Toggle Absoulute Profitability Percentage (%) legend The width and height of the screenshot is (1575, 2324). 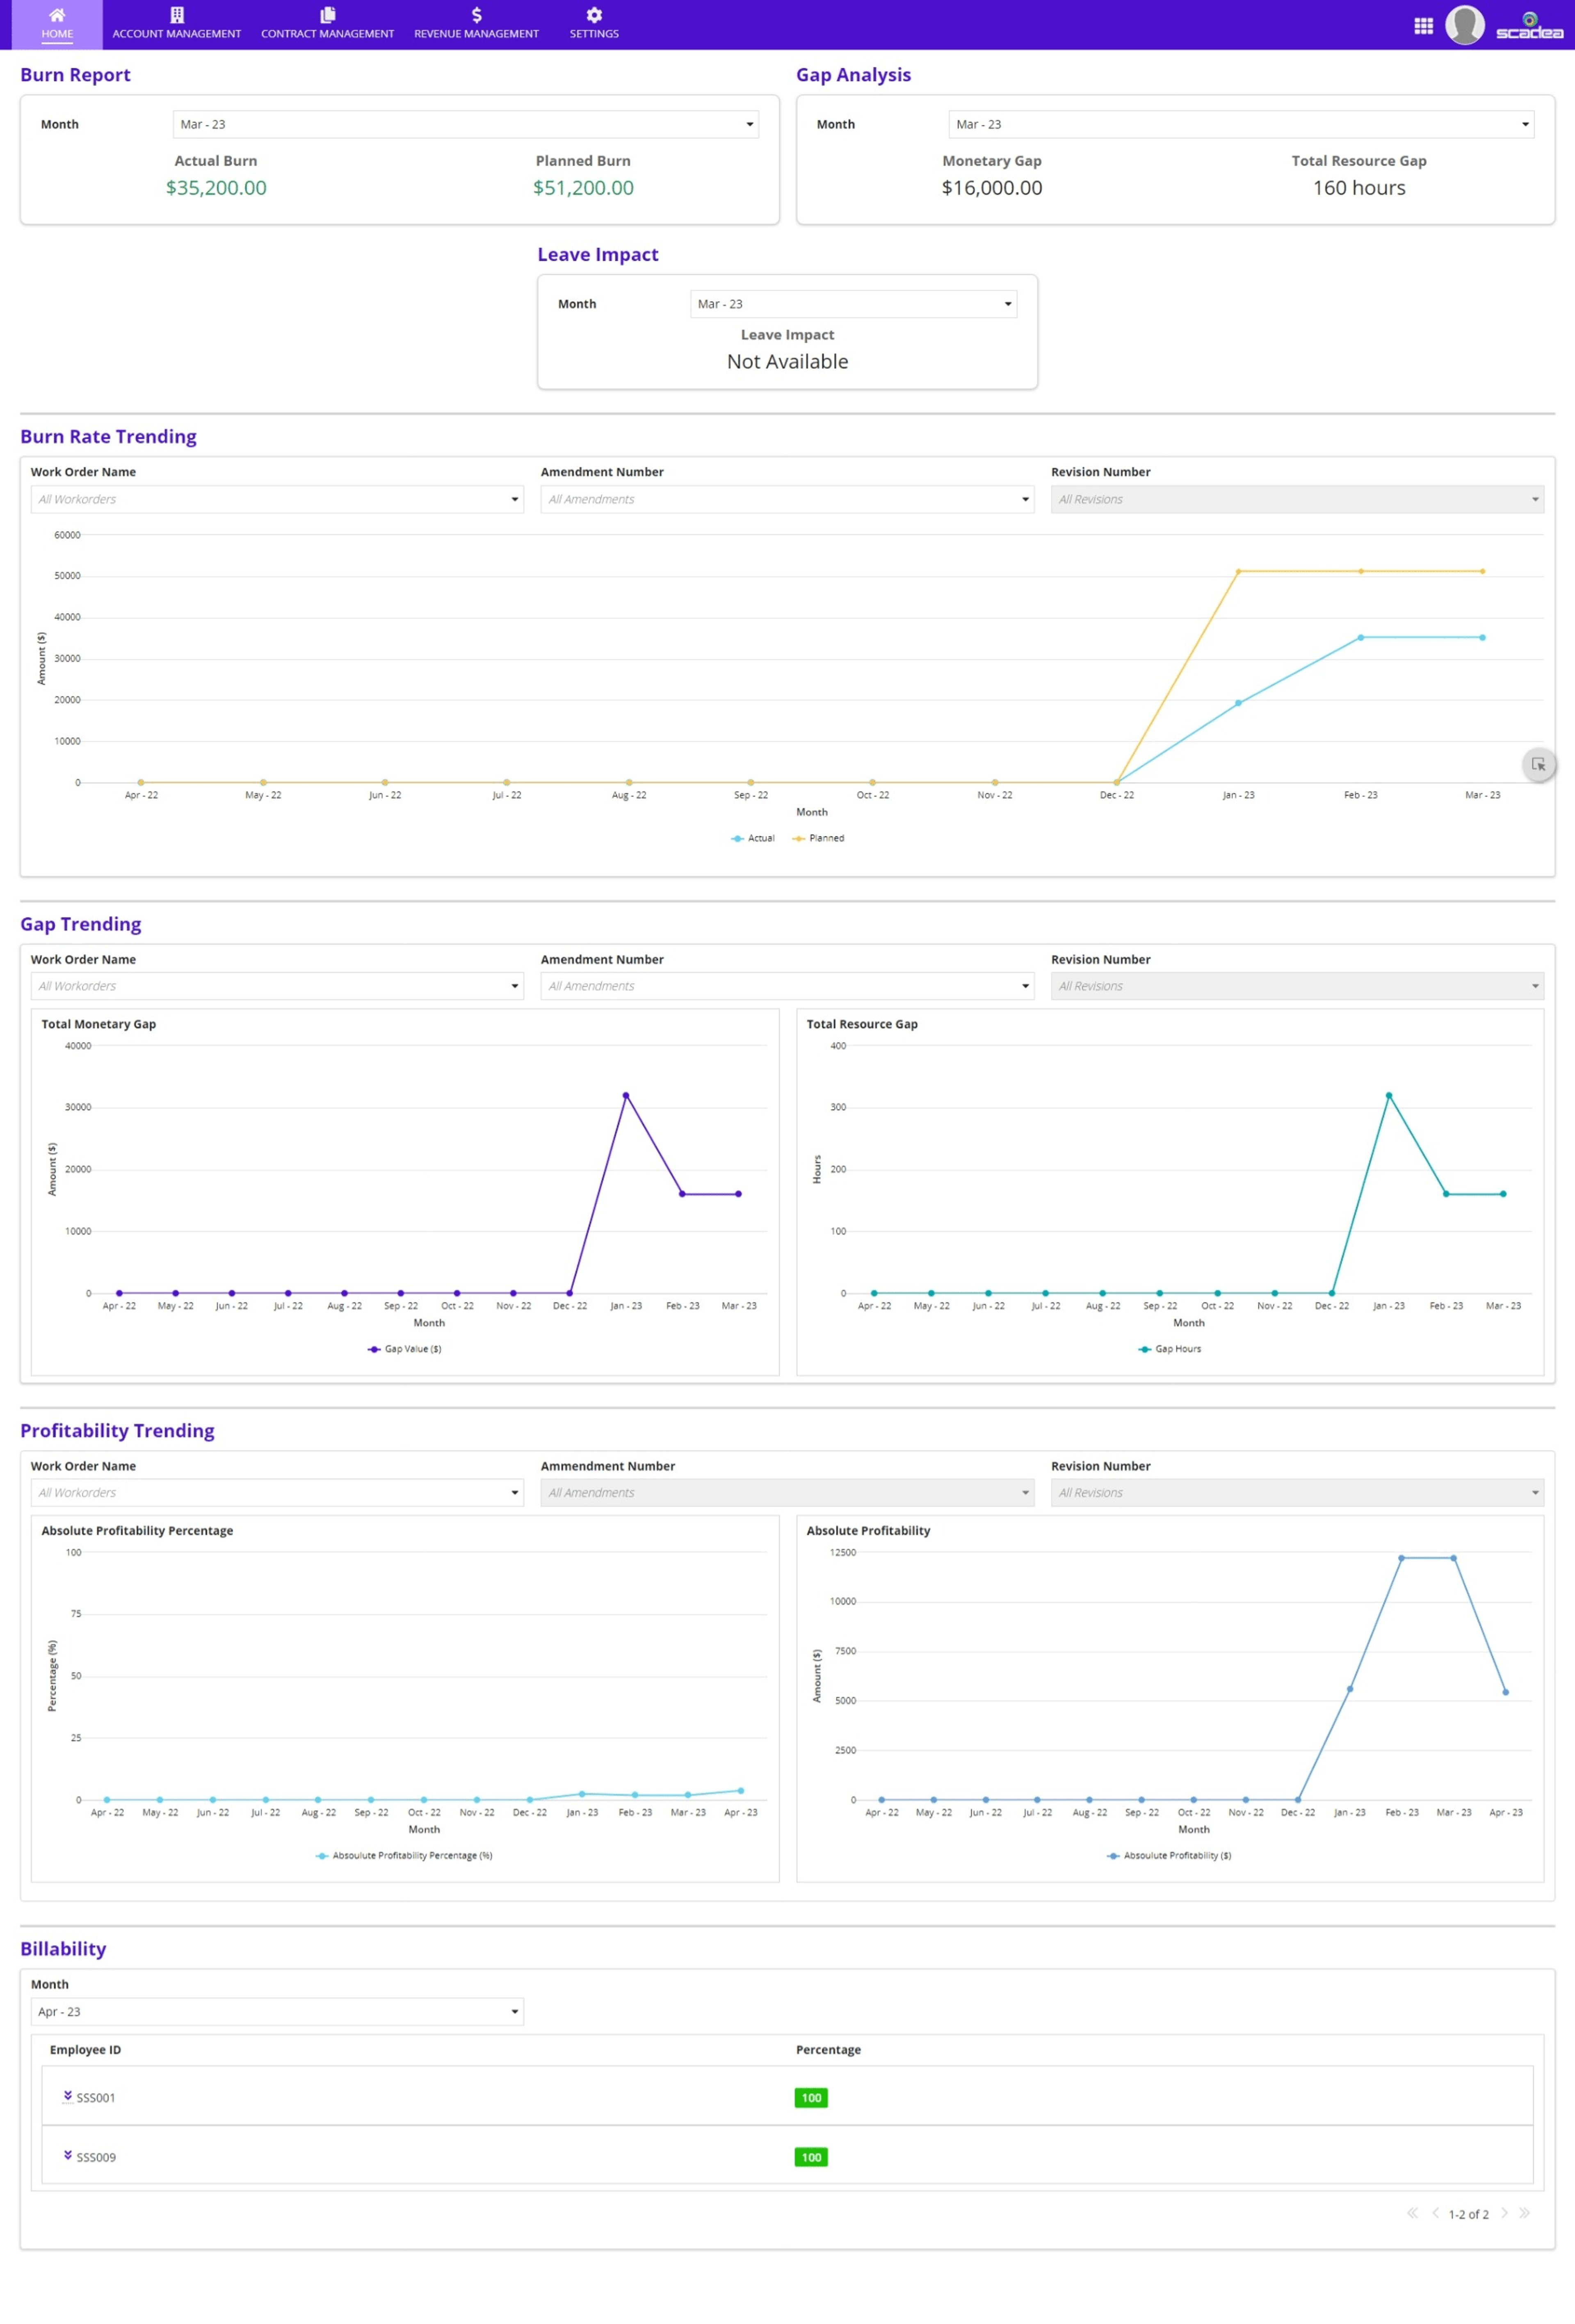(x=404, y=1855)
